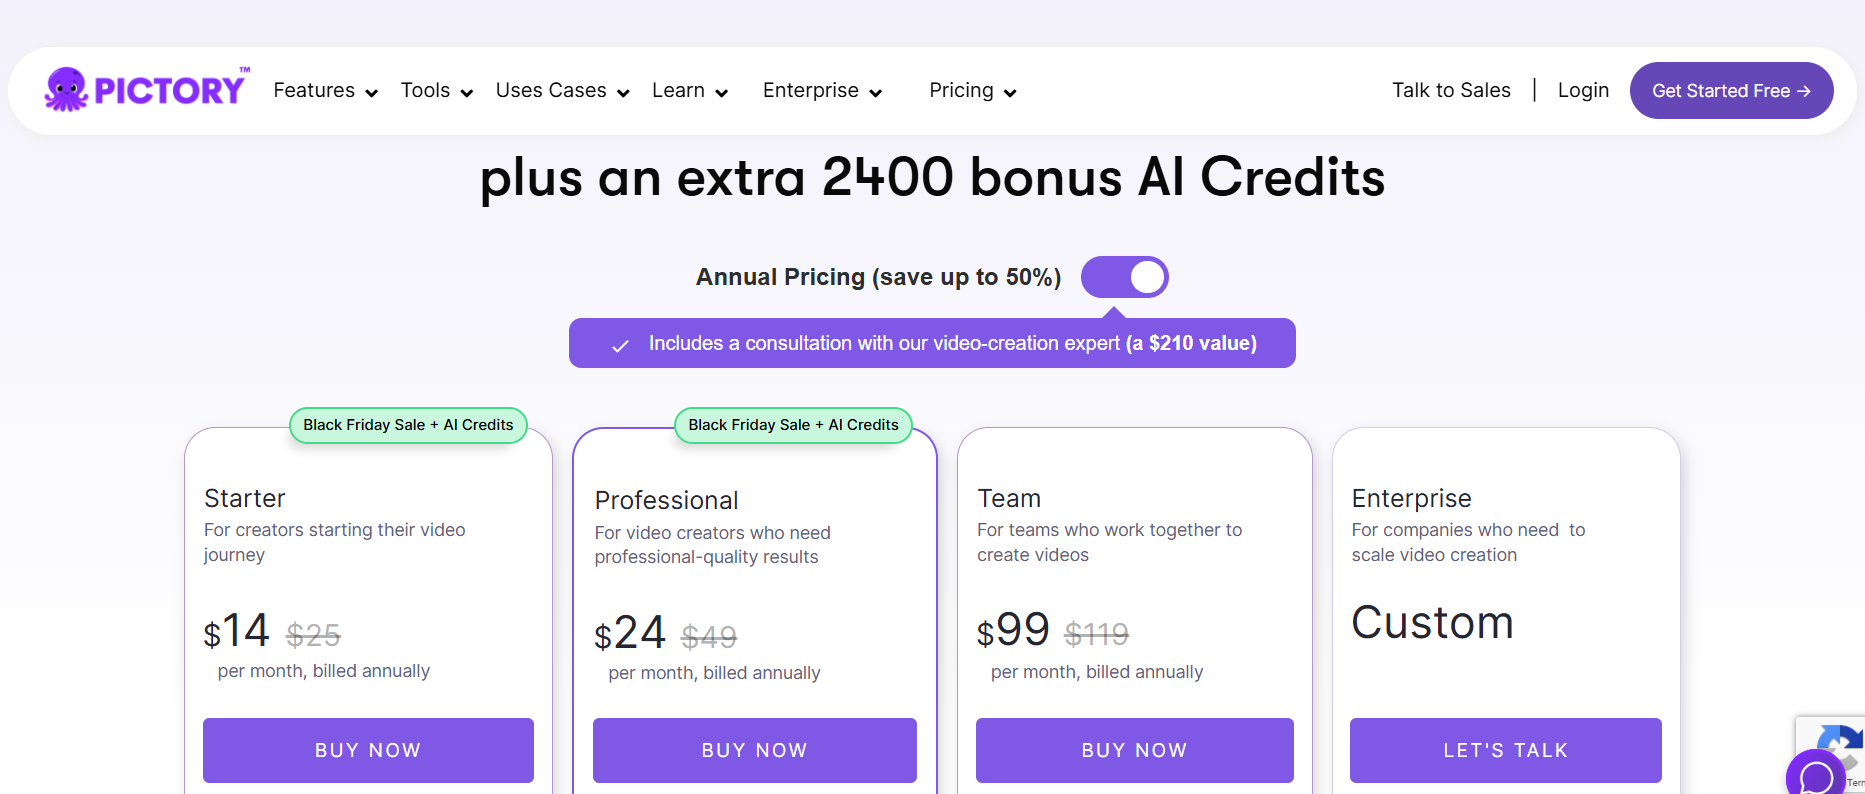
Task: Click the Professional Black Friday Sale badge
Action: 793,425
